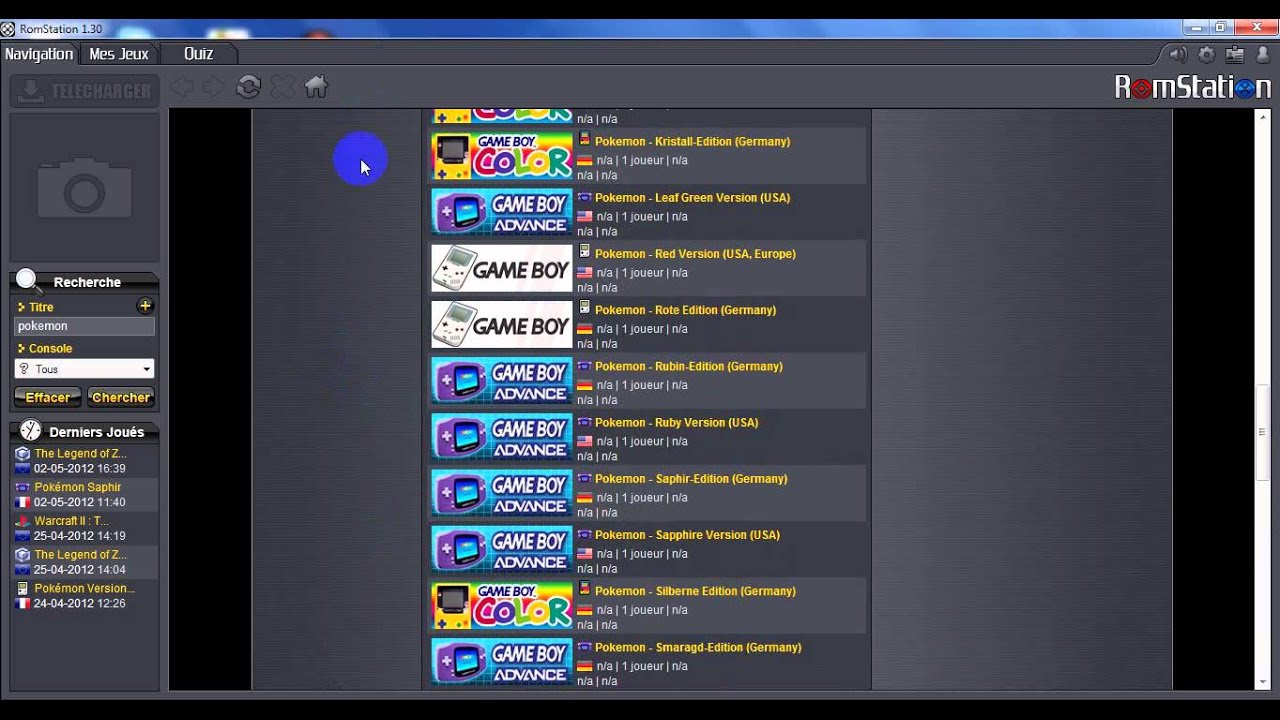1280x720 pixels.
Task: Click the Game Boy Advance logo for Sapphire Version
Action: point(502,549)
